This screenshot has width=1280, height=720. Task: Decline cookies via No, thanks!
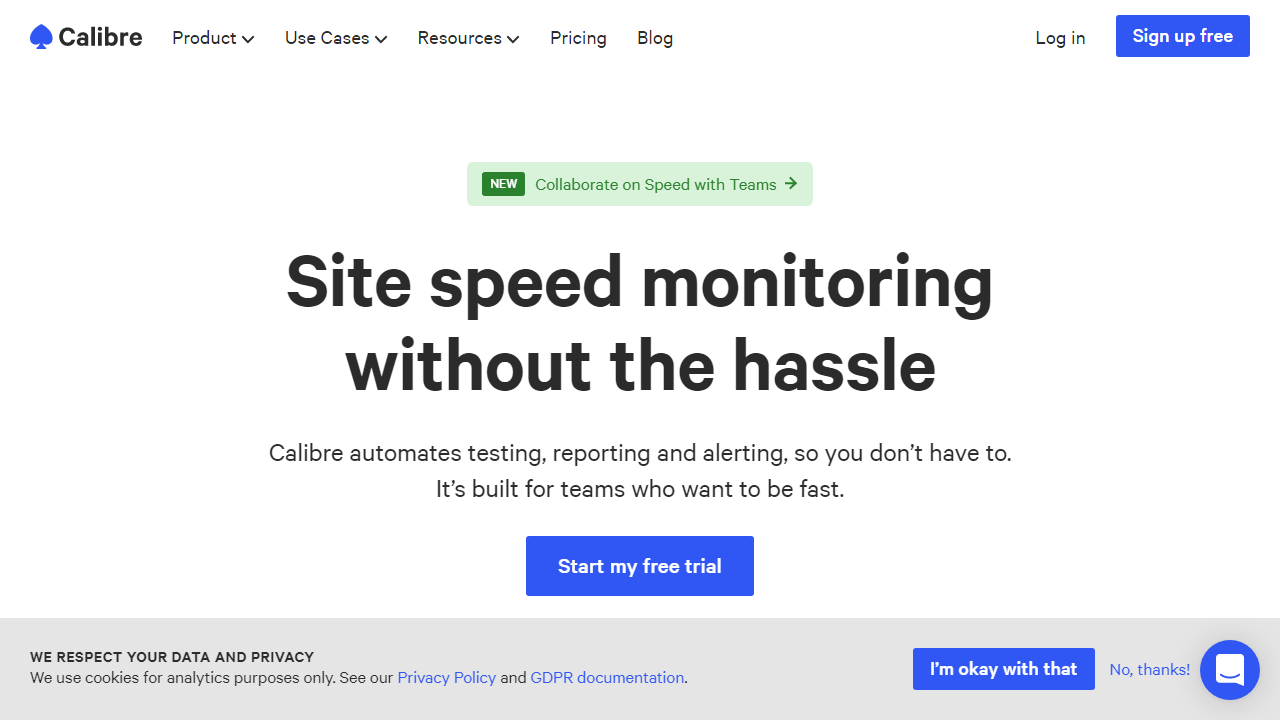1150,670
